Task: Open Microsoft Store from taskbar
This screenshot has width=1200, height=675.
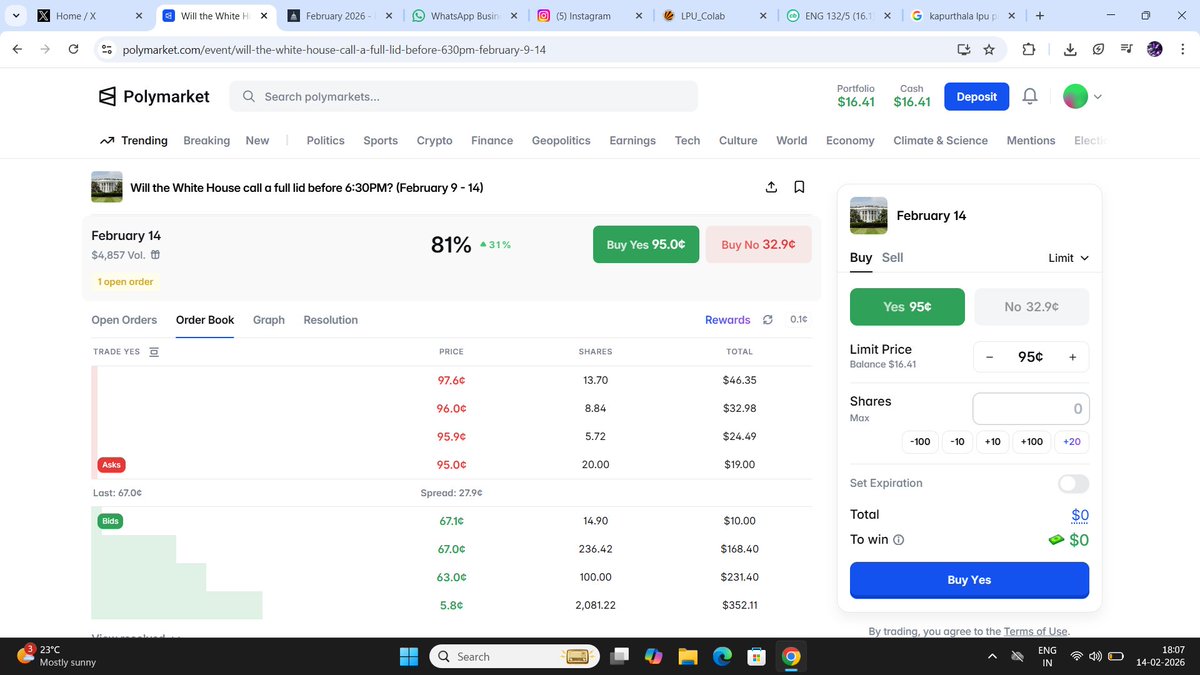Action: [757, 656]
